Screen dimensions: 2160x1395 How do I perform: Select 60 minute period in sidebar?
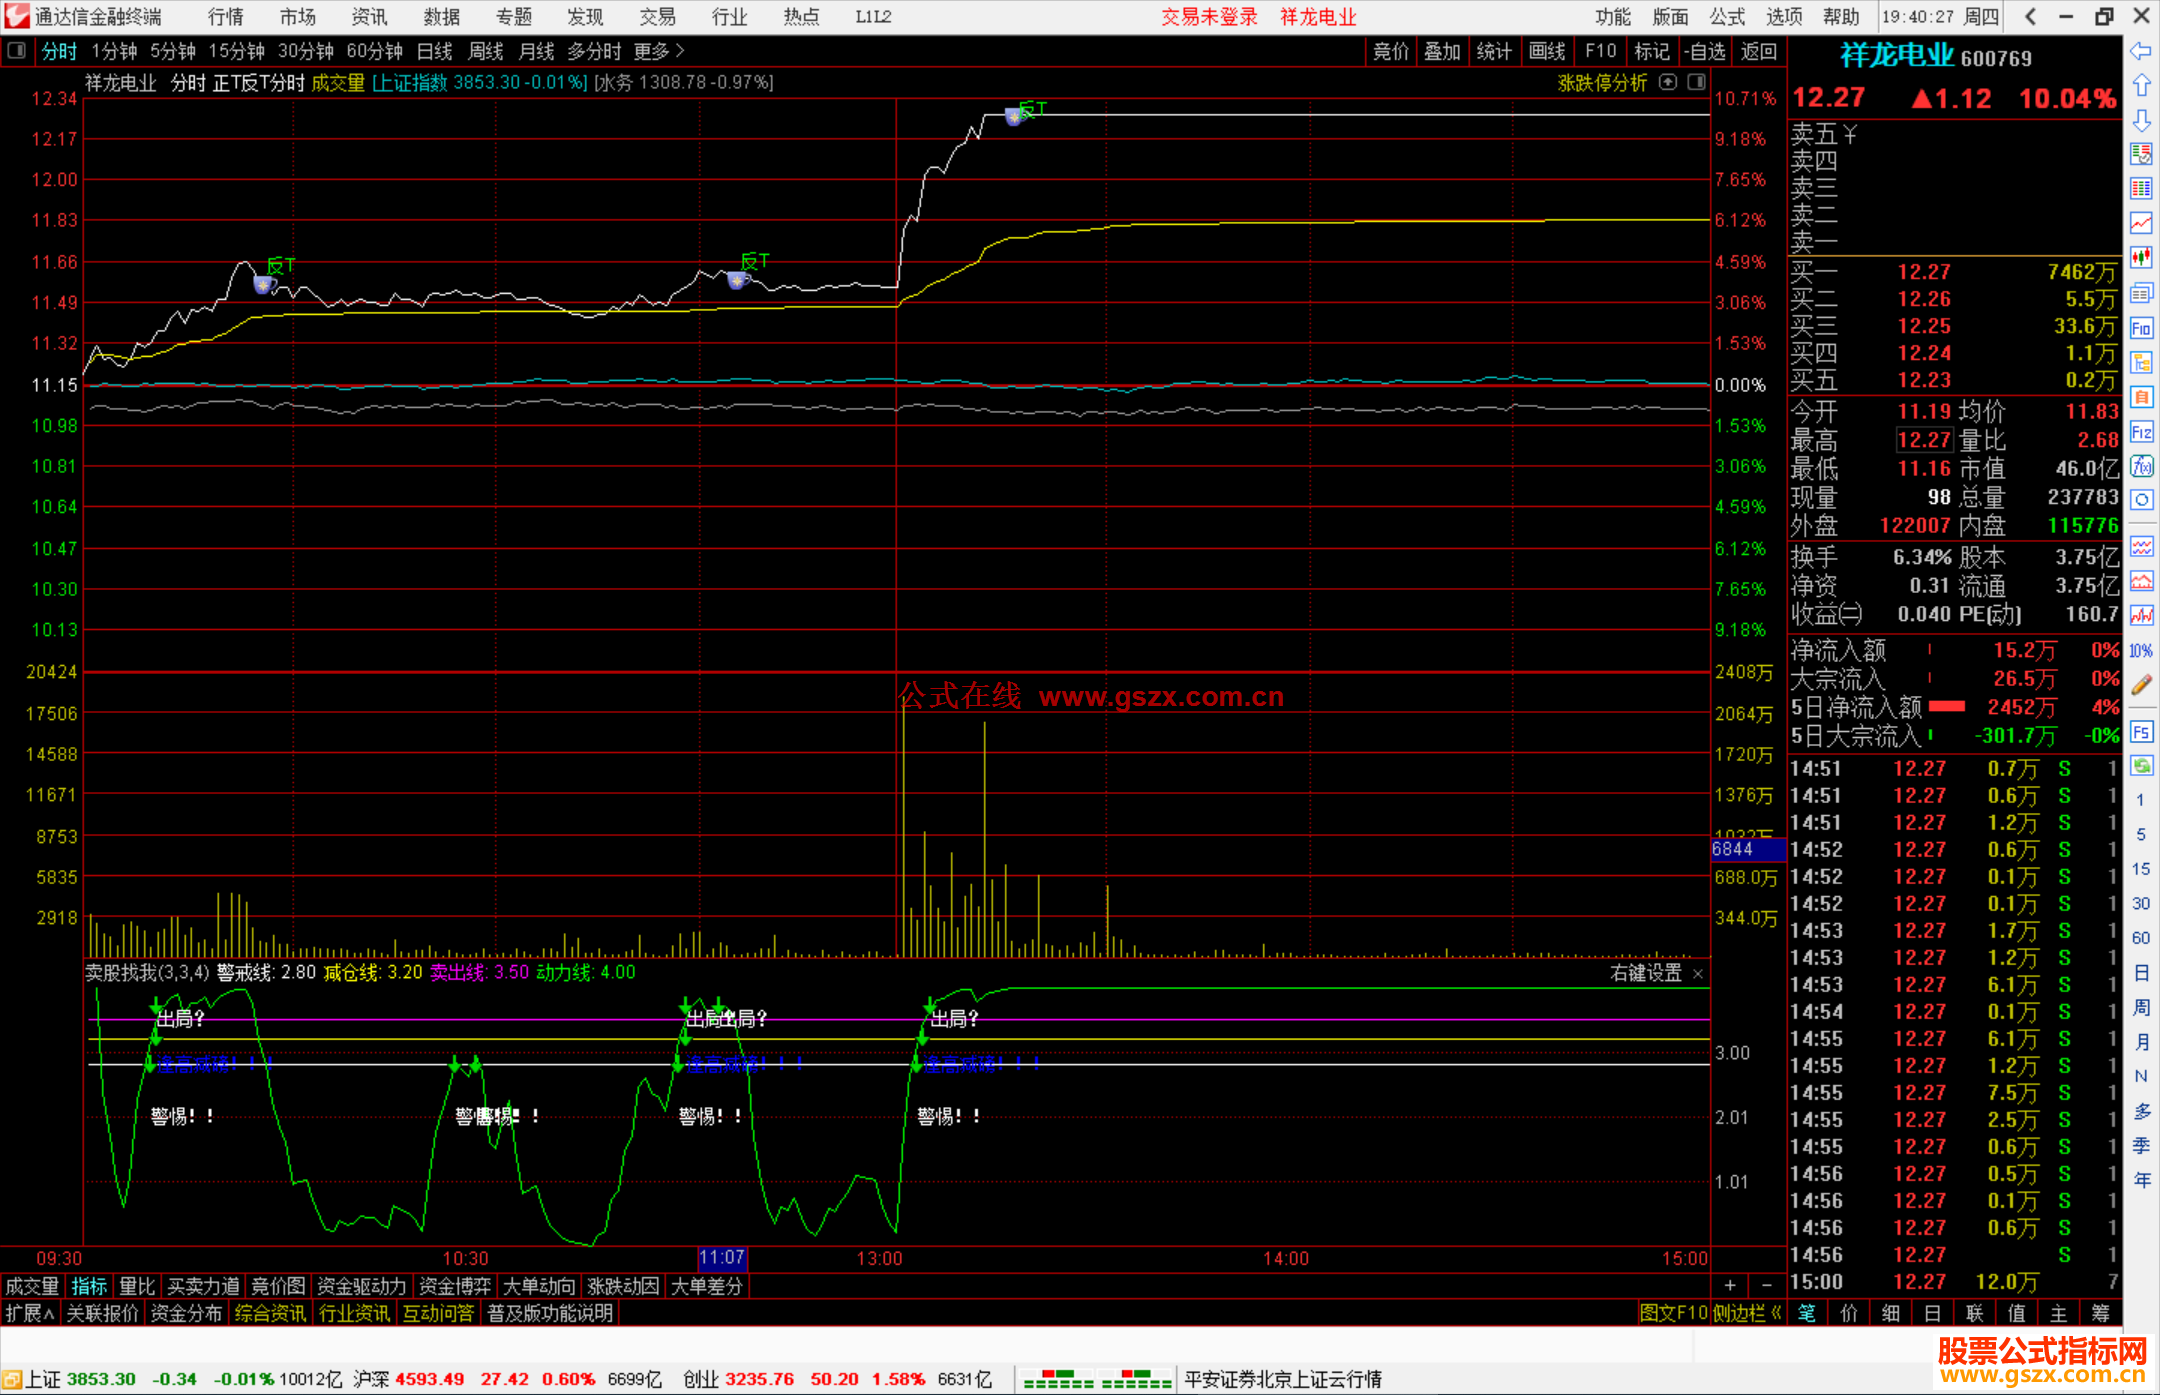coord(2141,938)
